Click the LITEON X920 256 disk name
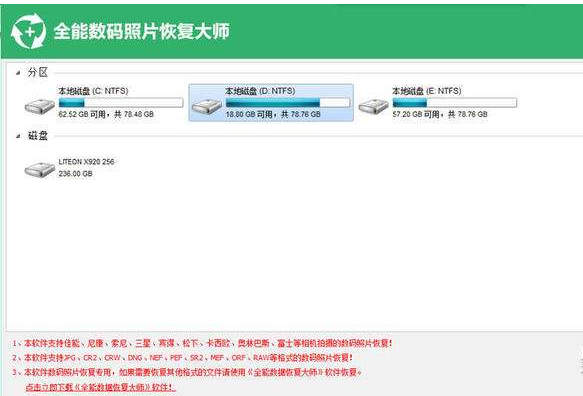The height and width of the screenshot is (396, 583). tap(86, 162)
